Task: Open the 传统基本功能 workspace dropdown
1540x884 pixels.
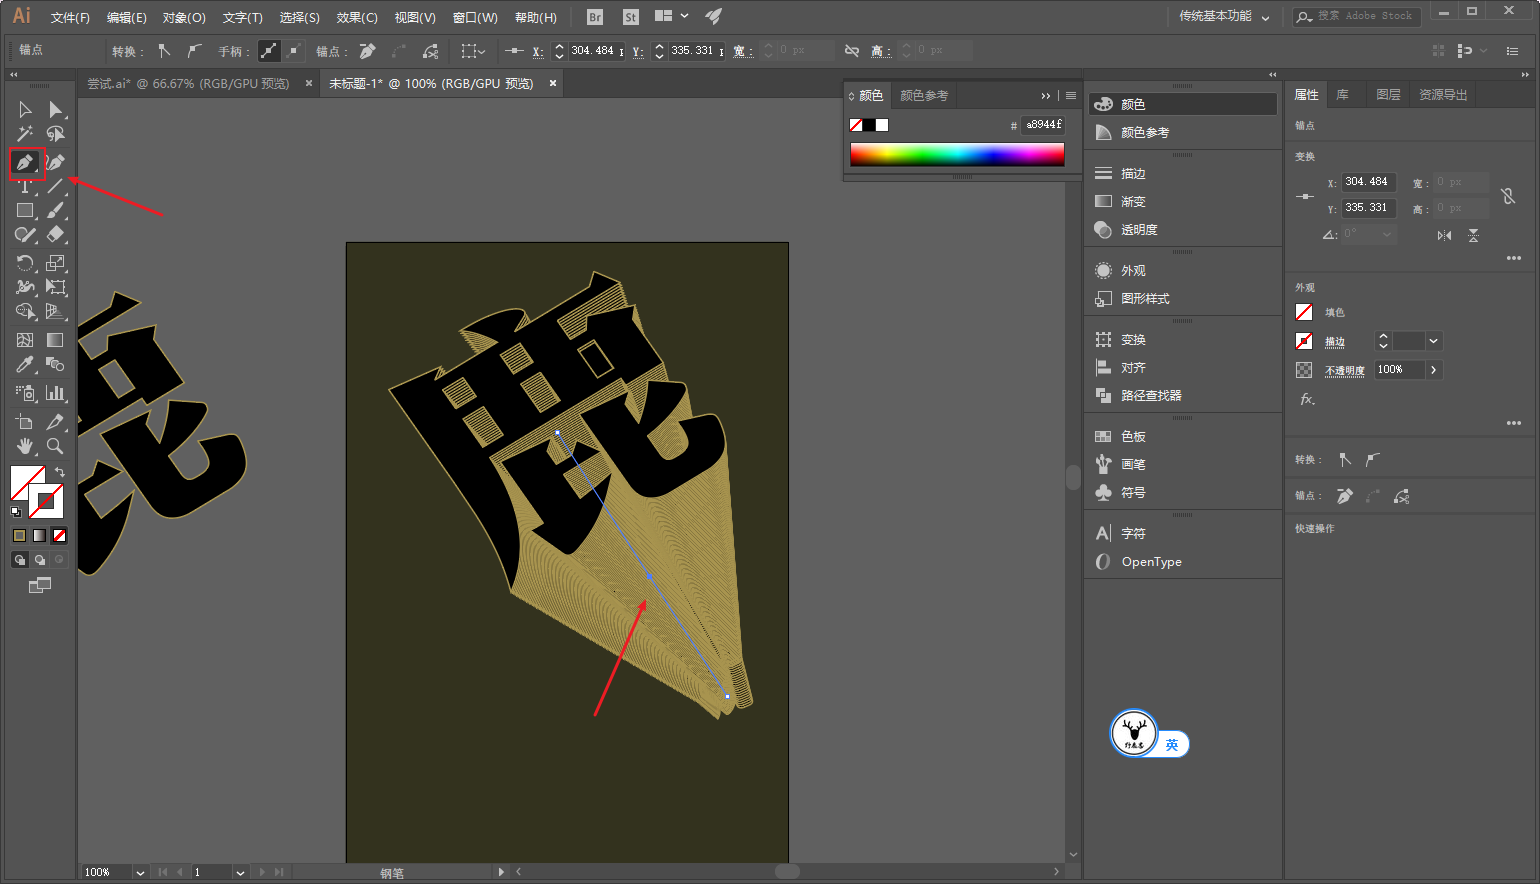Action: (1224, 17)
